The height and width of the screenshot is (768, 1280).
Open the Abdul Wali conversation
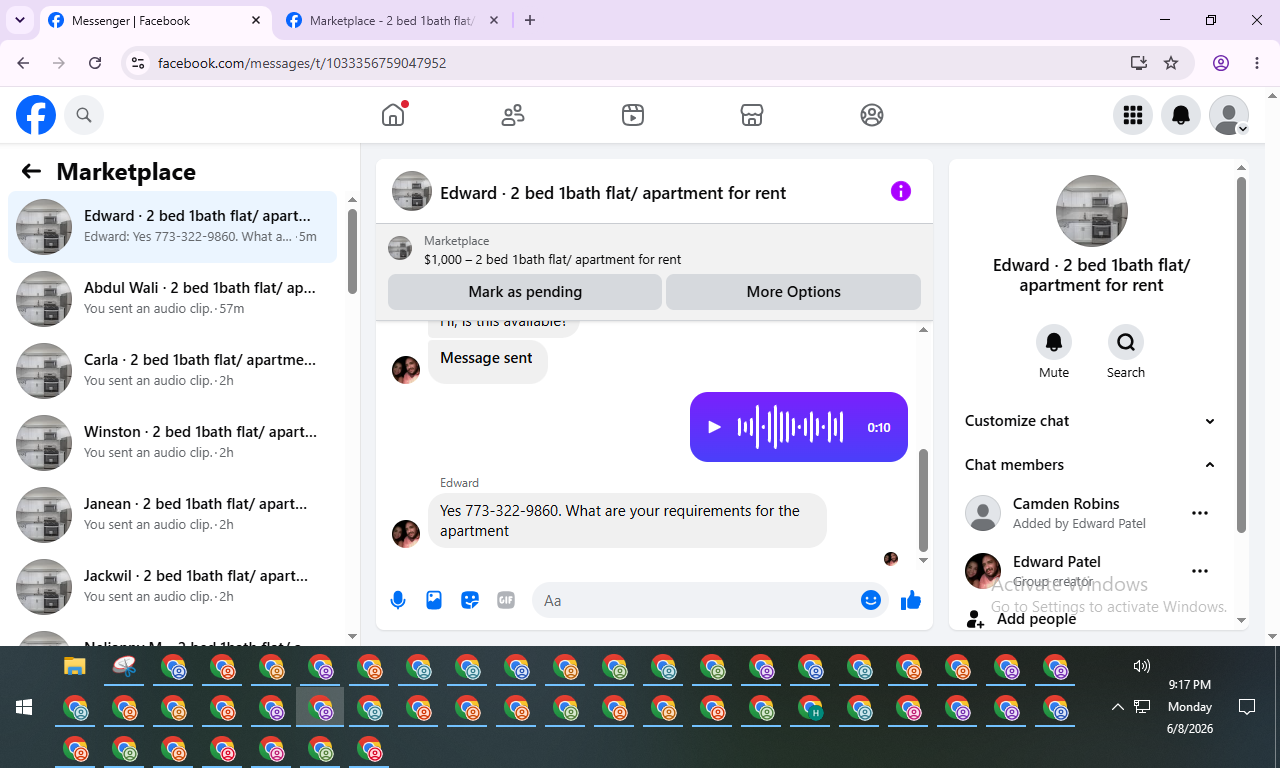click(172, 299)
